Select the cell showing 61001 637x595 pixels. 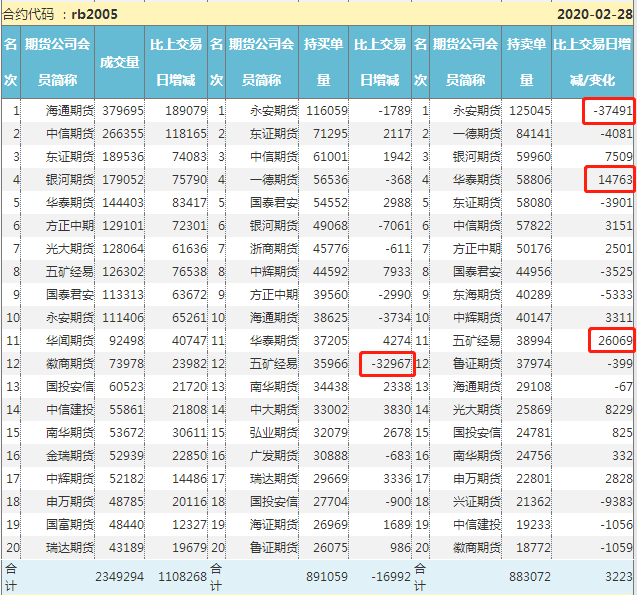(x=330, y=156)
